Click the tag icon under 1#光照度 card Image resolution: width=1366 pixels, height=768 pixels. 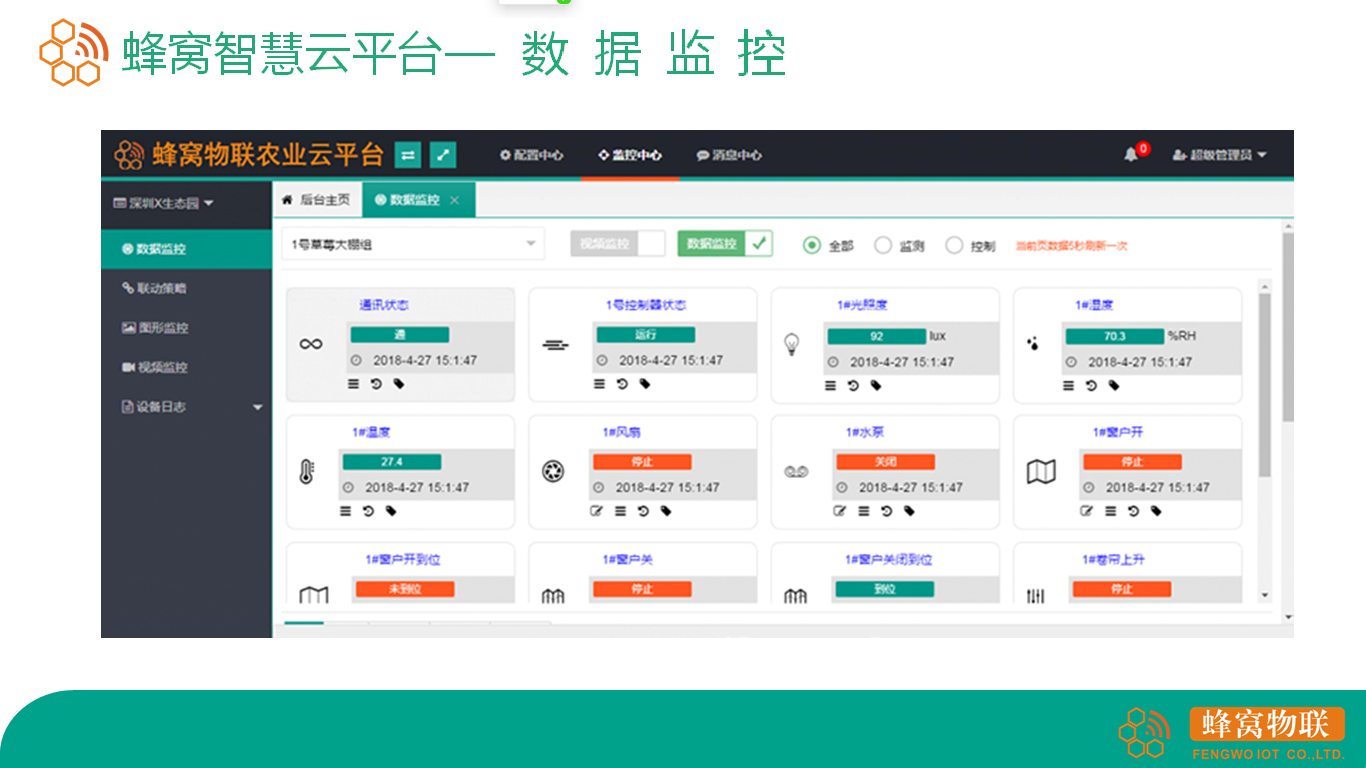click(x=876, y=385)
